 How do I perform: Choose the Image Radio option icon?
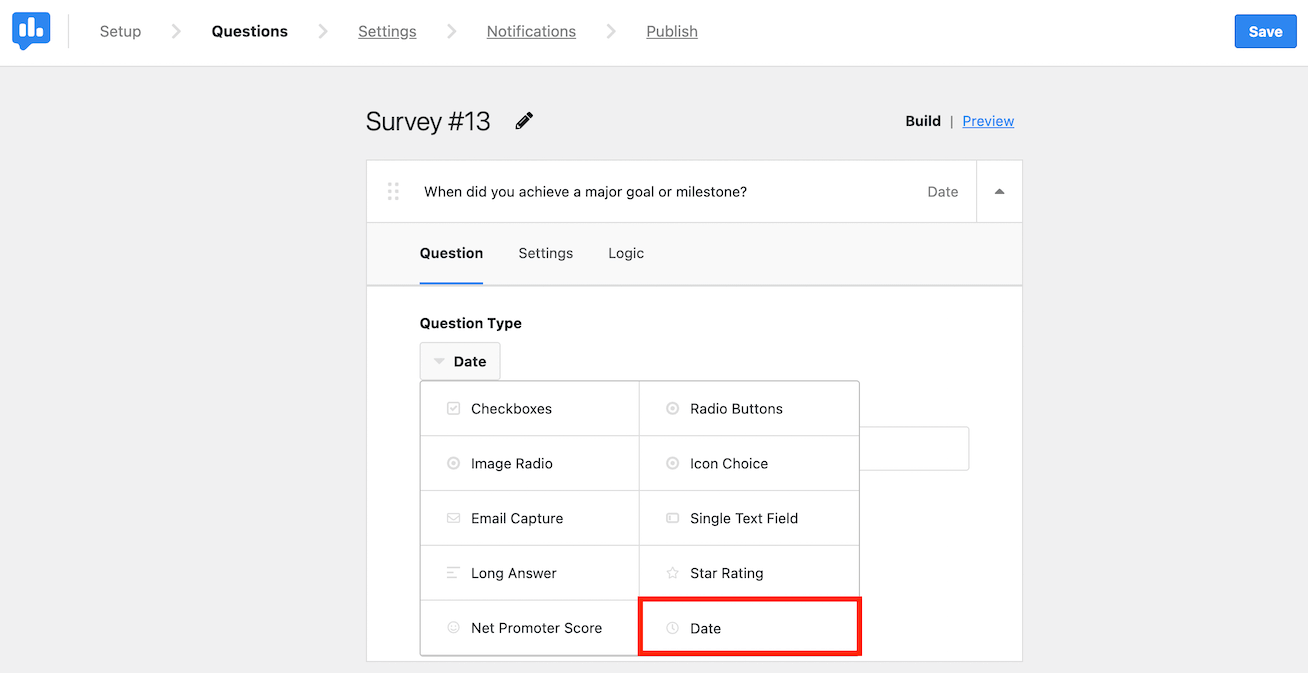click(452, 463)
